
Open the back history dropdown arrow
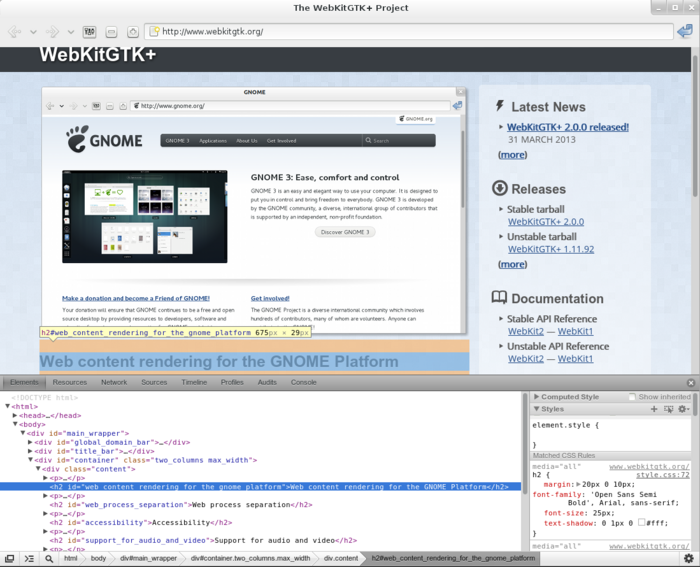click(x=33, y=32)
